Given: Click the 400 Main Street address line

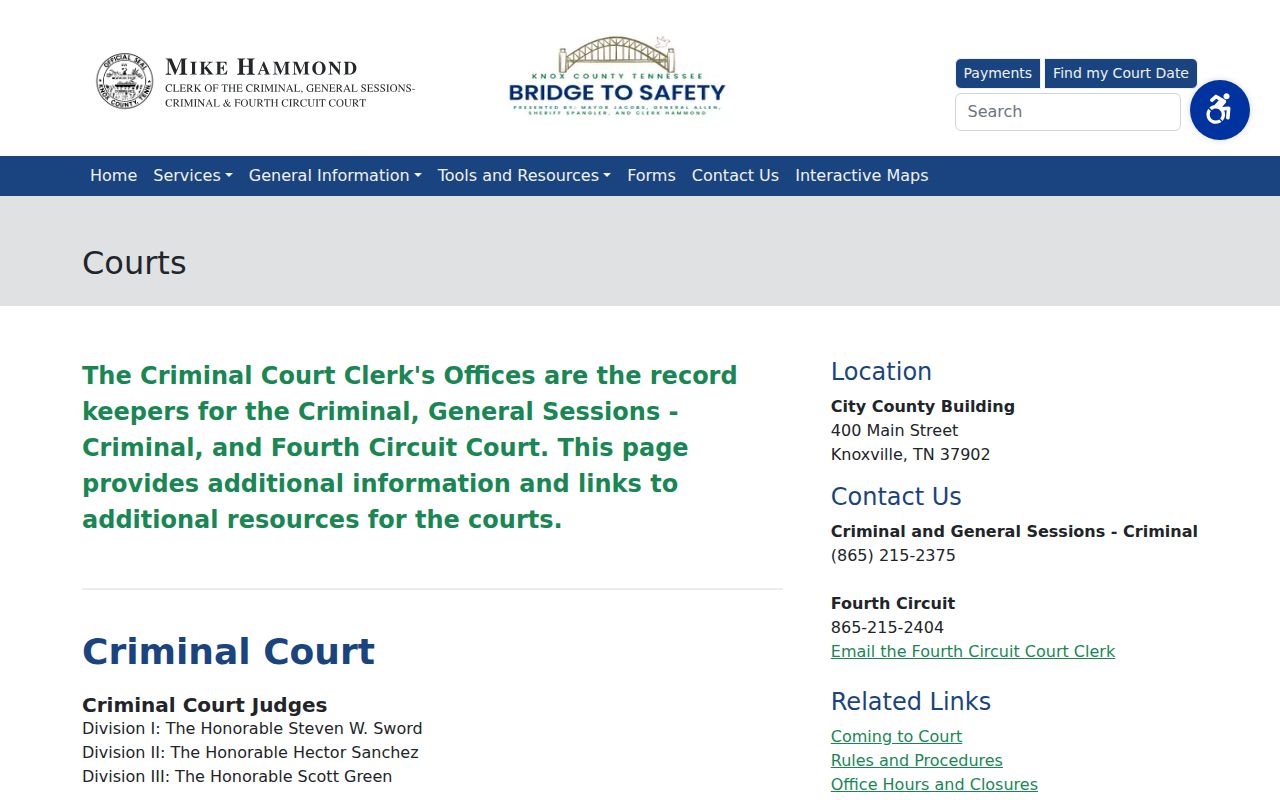Looking at the screenshot, I should [x=894, y=430].
